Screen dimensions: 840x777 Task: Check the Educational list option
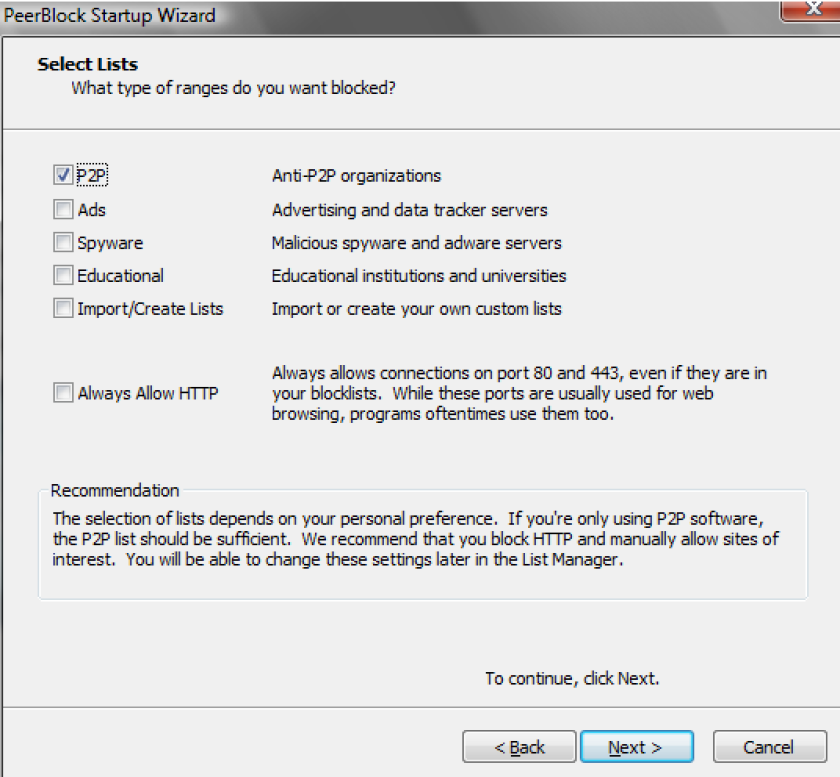63,275
